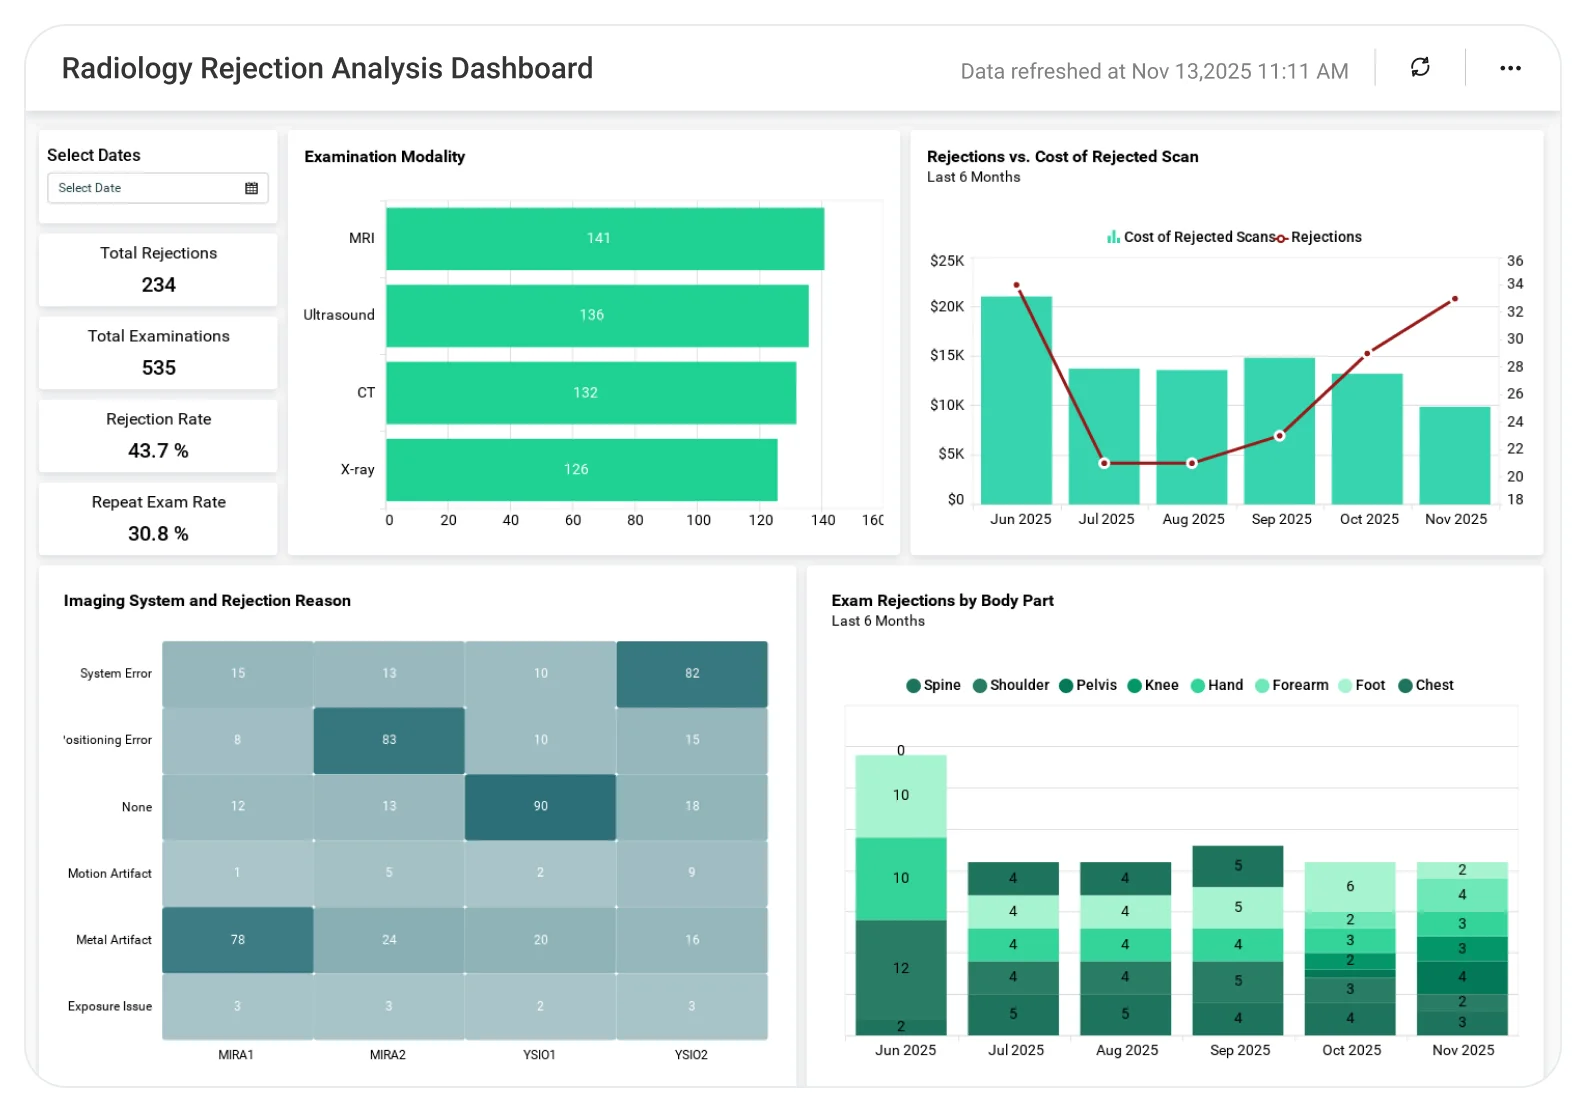
Task: Toggle the Pelvis legend item
Action: point(1088,685)
